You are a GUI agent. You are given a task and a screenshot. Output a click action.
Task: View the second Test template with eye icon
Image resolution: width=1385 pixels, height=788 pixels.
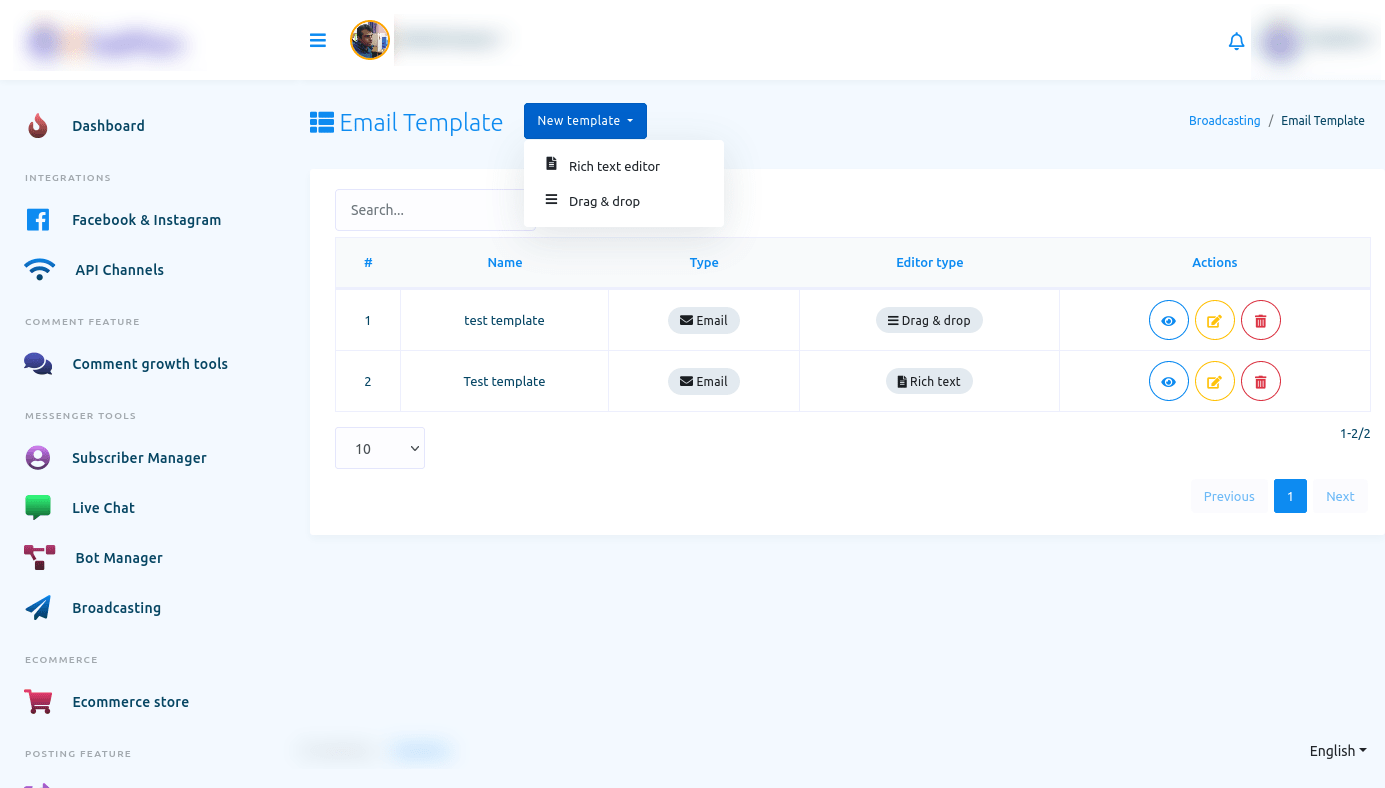point(1168,382)
